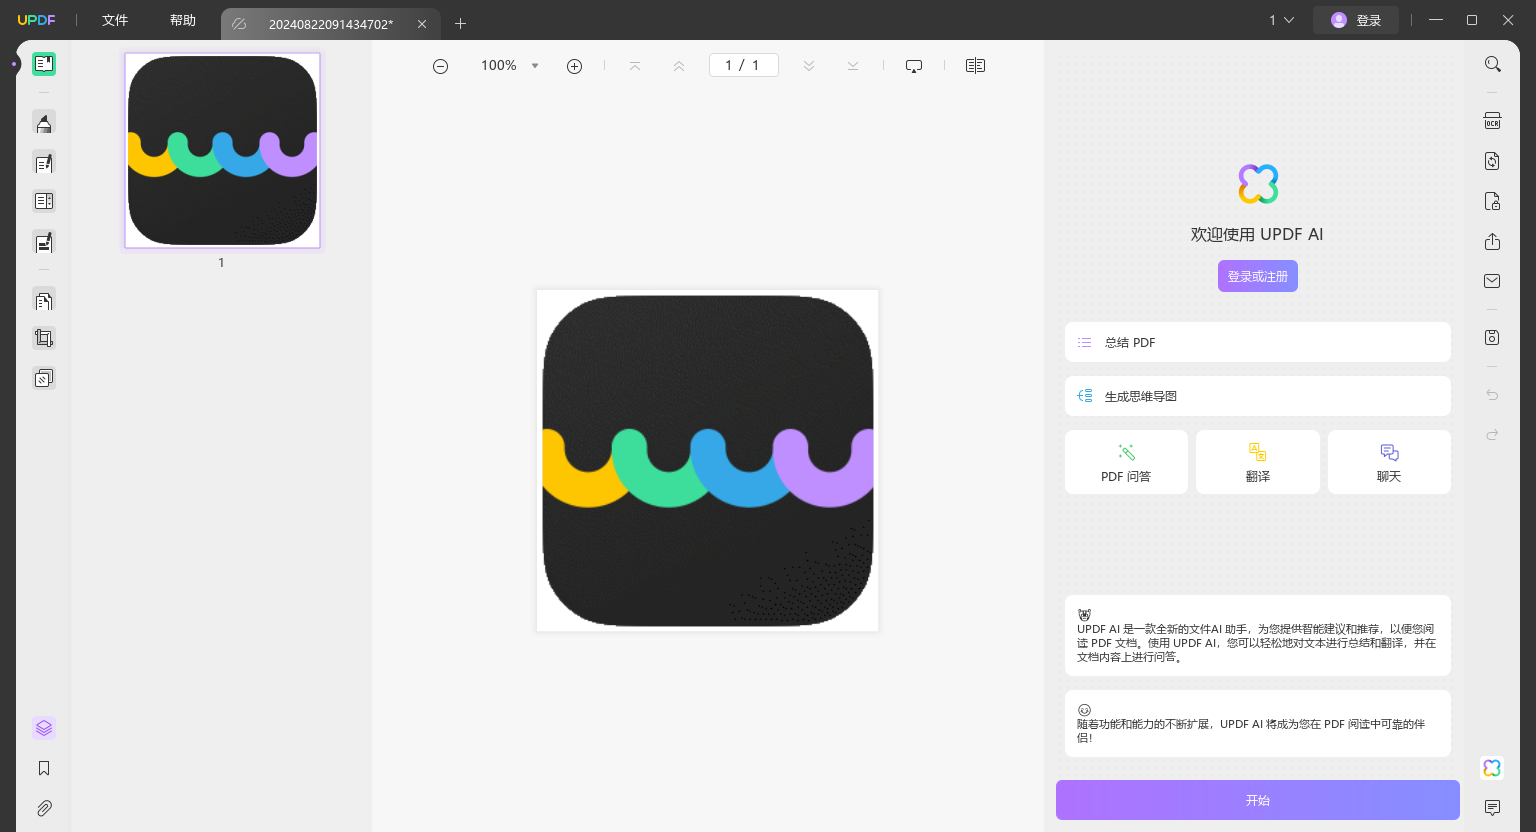
Task: Expand the 100% zoom level dropdown
Action: tap(535, 66)
